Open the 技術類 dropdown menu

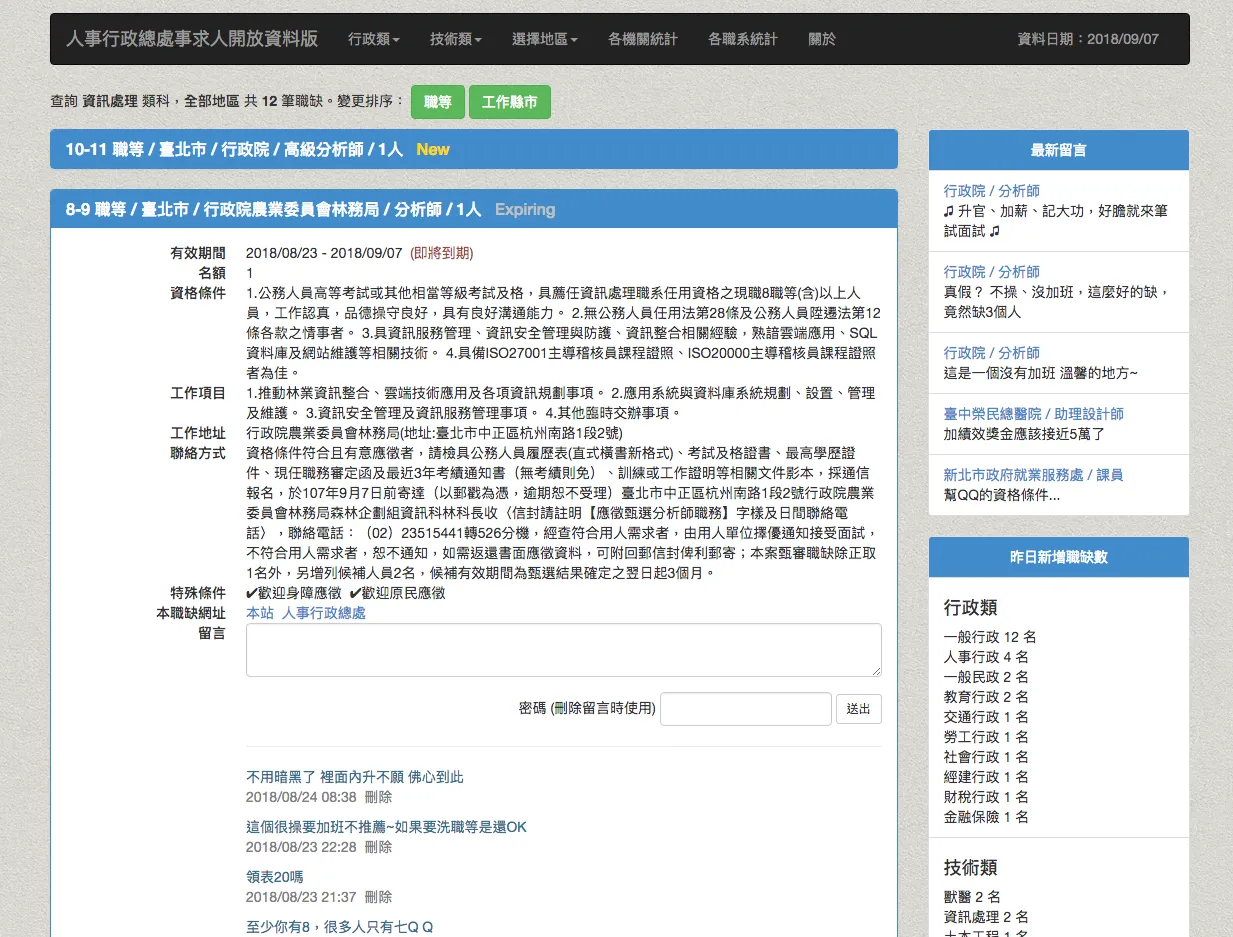click(455, 39)
